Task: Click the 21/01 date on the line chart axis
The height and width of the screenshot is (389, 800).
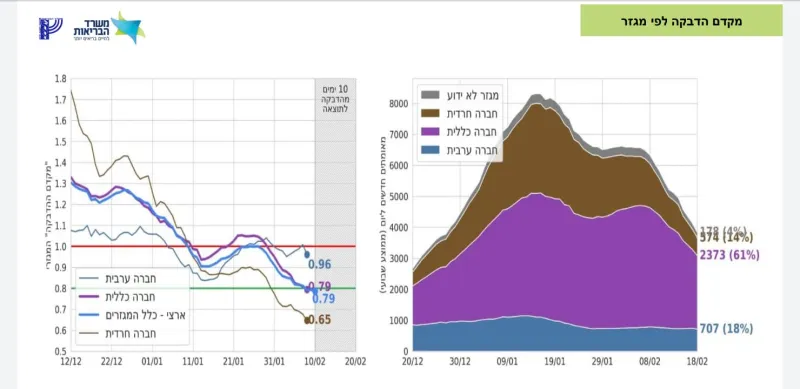Action: pos(234,362)
